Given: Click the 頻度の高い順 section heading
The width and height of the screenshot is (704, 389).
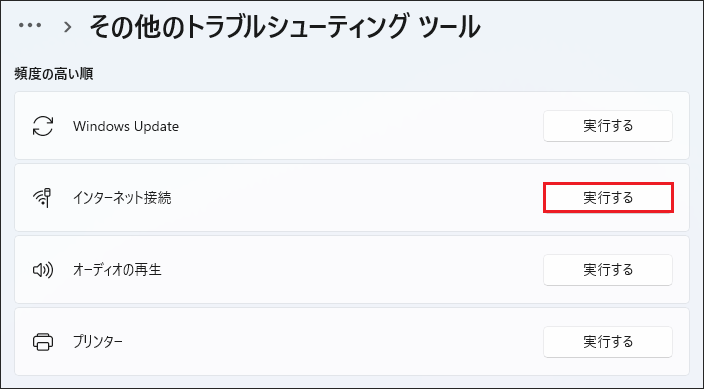Looking at the screenshot, I should 54,74.
